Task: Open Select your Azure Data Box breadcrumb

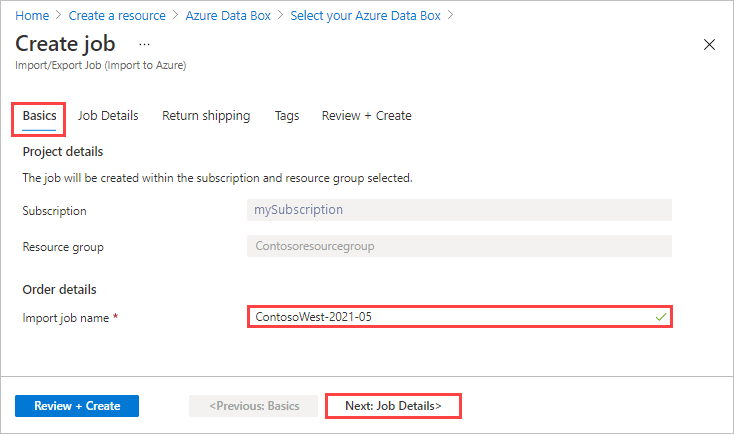Action: [367, 16]
